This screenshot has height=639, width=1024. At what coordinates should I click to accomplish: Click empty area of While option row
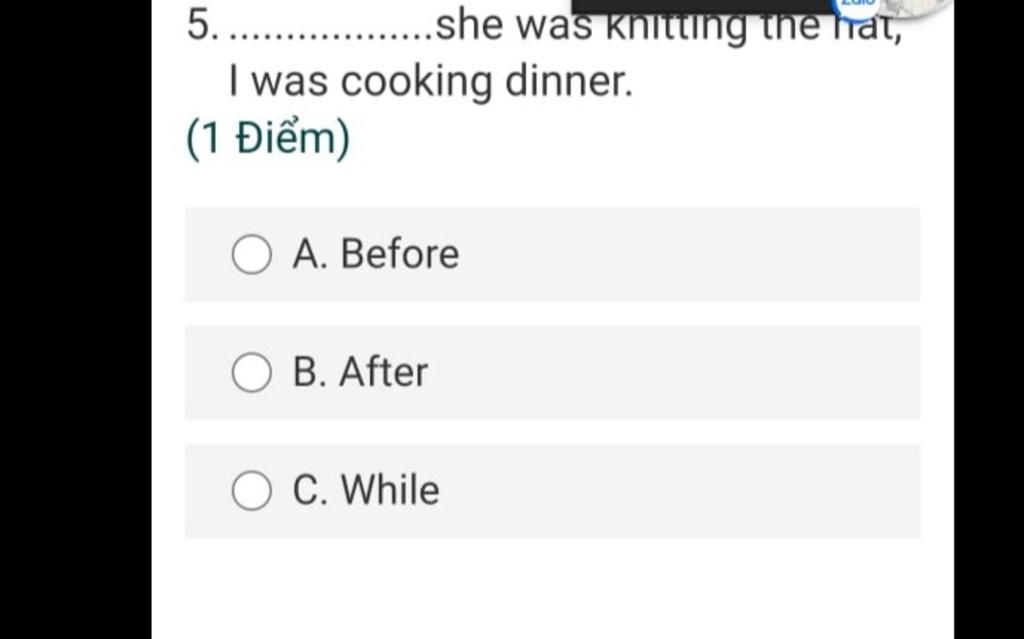coord(679,491)
